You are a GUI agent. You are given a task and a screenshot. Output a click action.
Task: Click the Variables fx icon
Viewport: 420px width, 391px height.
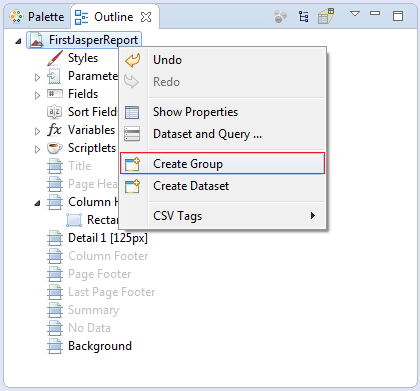[54, 130]
